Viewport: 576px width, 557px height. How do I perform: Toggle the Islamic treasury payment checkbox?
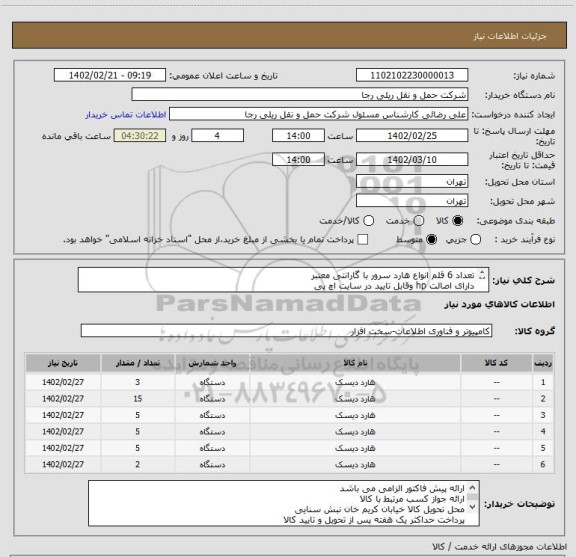[363, 240]
